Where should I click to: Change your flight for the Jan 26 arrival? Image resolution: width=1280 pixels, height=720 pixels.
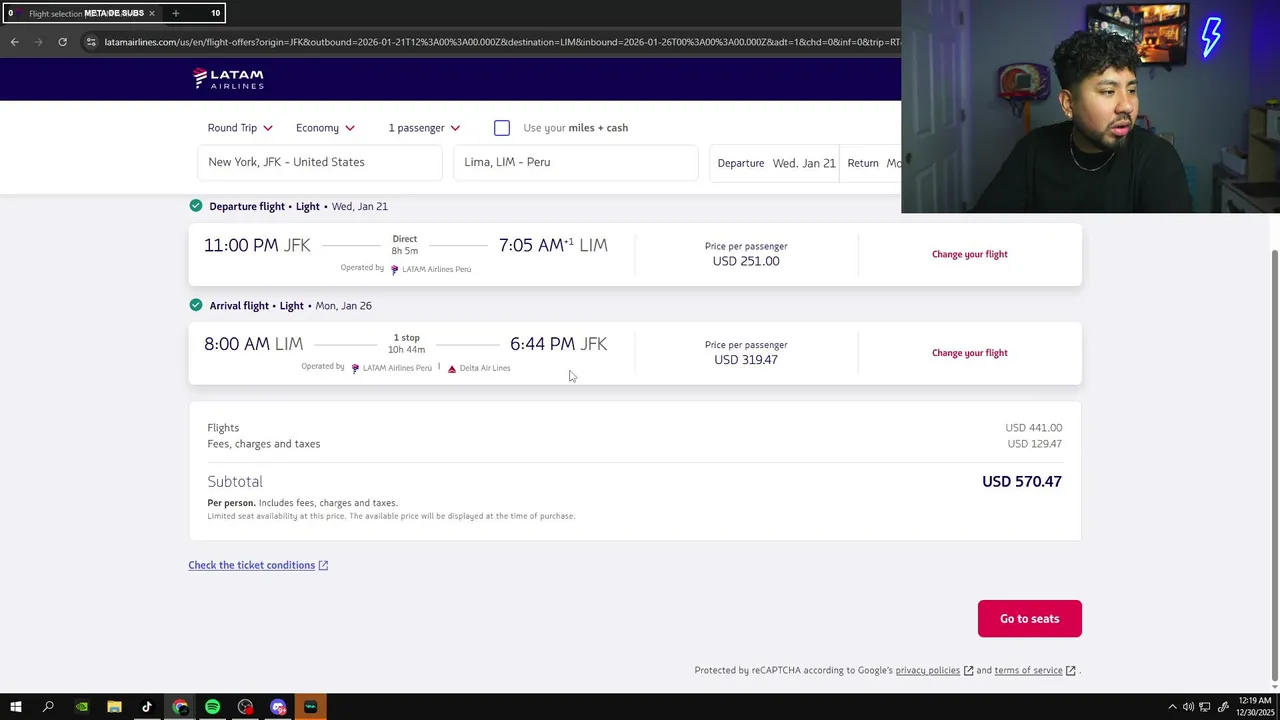(969, 353)
